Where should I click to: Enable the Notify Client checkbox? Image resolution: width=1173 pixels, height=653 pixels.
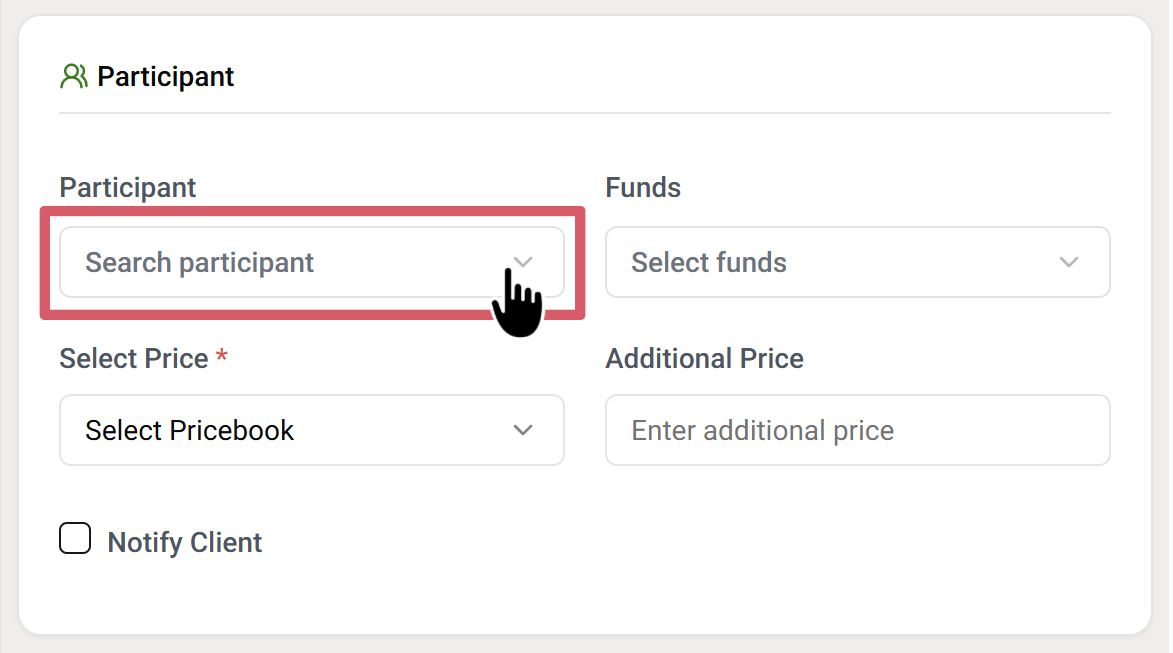[x=75, y=539]
